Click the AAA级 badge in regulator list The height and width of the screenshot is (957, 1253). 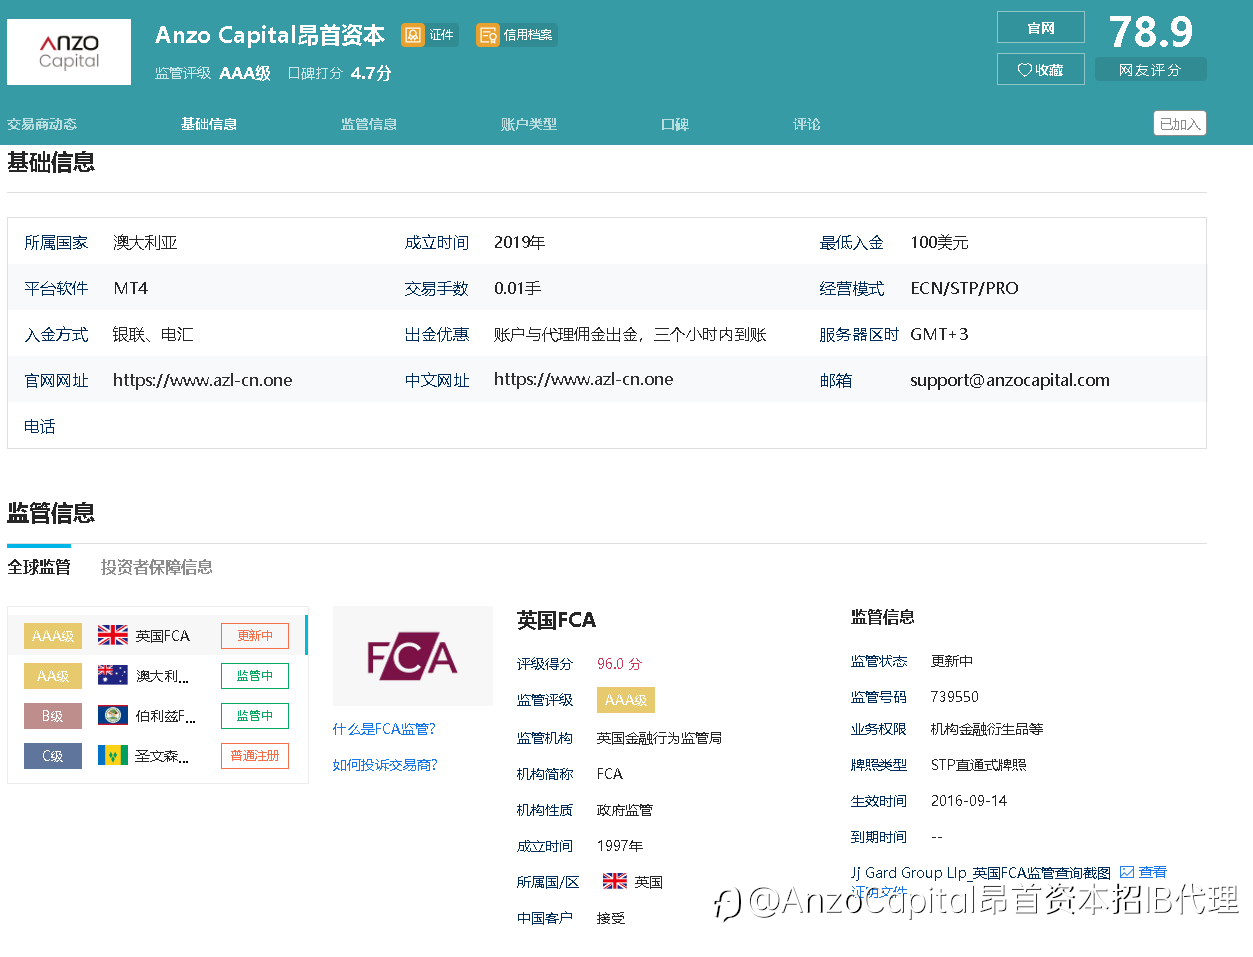53,636
